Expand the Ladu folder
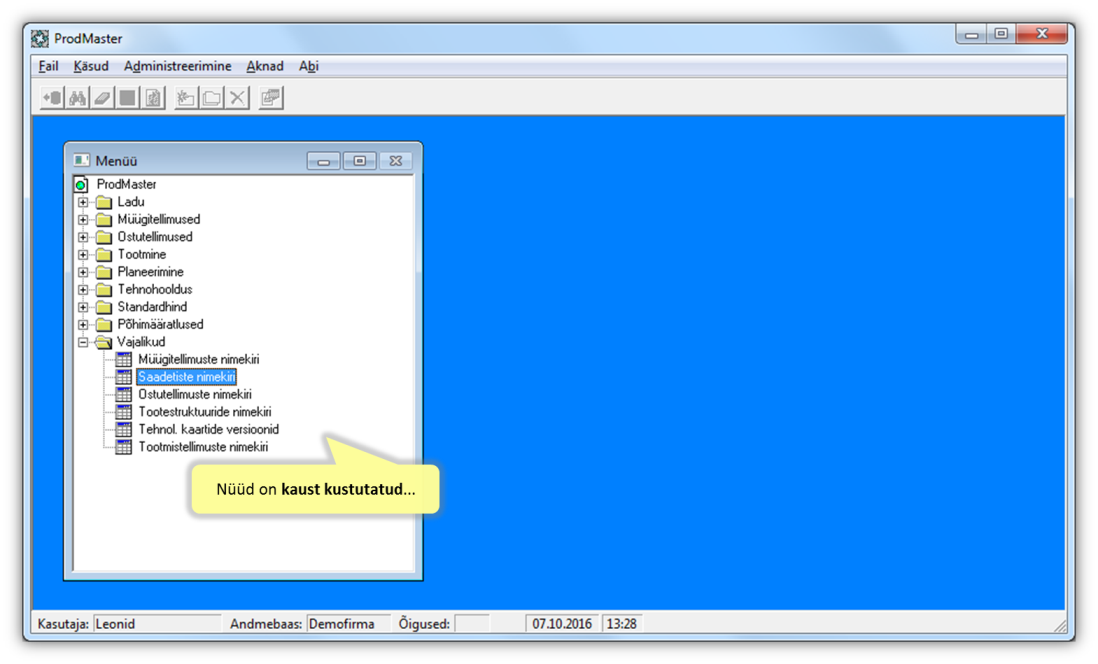The image size is (1098, 664). [x=83, y=202]
